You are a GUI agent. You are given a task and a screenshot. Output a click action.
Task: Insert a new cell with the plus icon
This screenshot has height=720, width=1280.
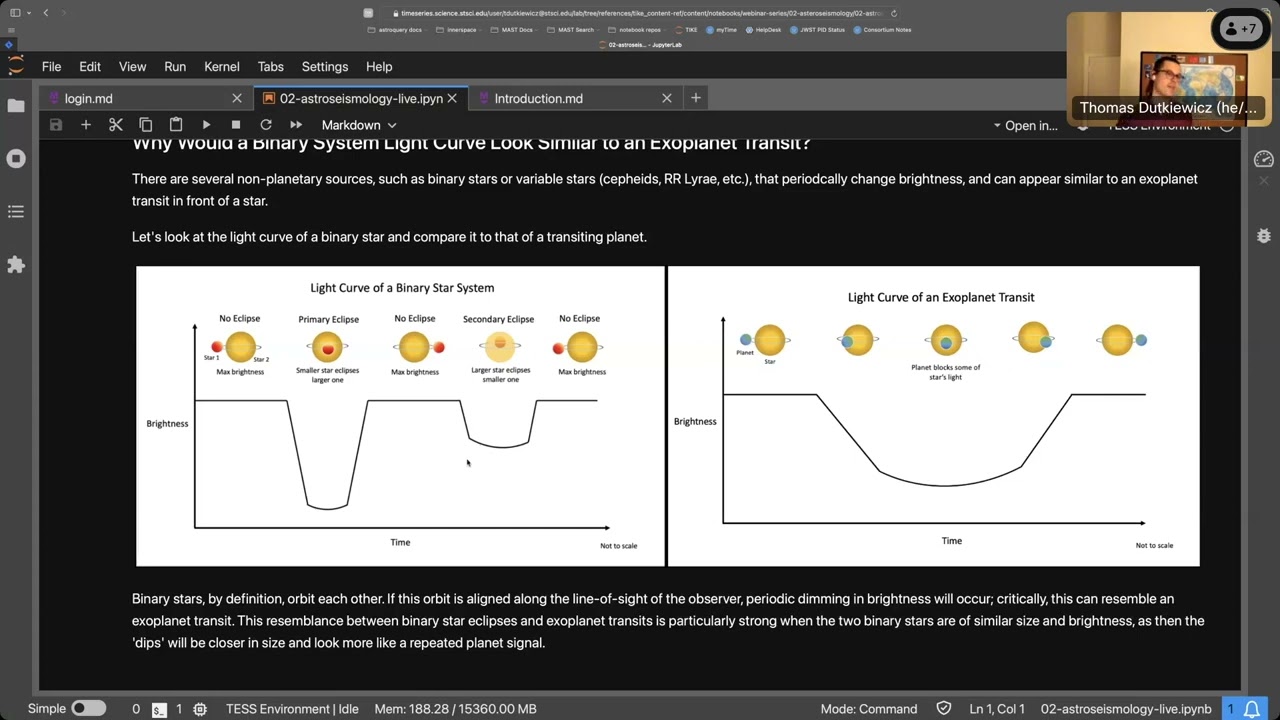[x=86, y=125]
